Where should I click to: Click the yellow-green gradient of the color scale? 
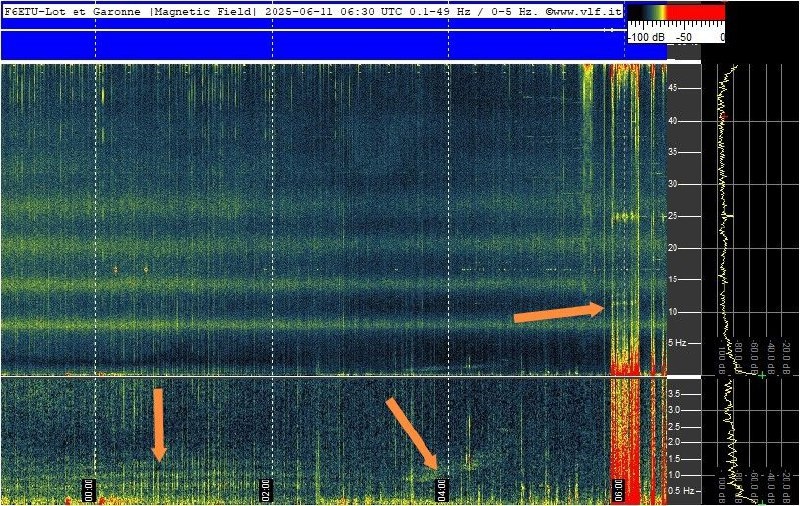(x=659, y=12)
